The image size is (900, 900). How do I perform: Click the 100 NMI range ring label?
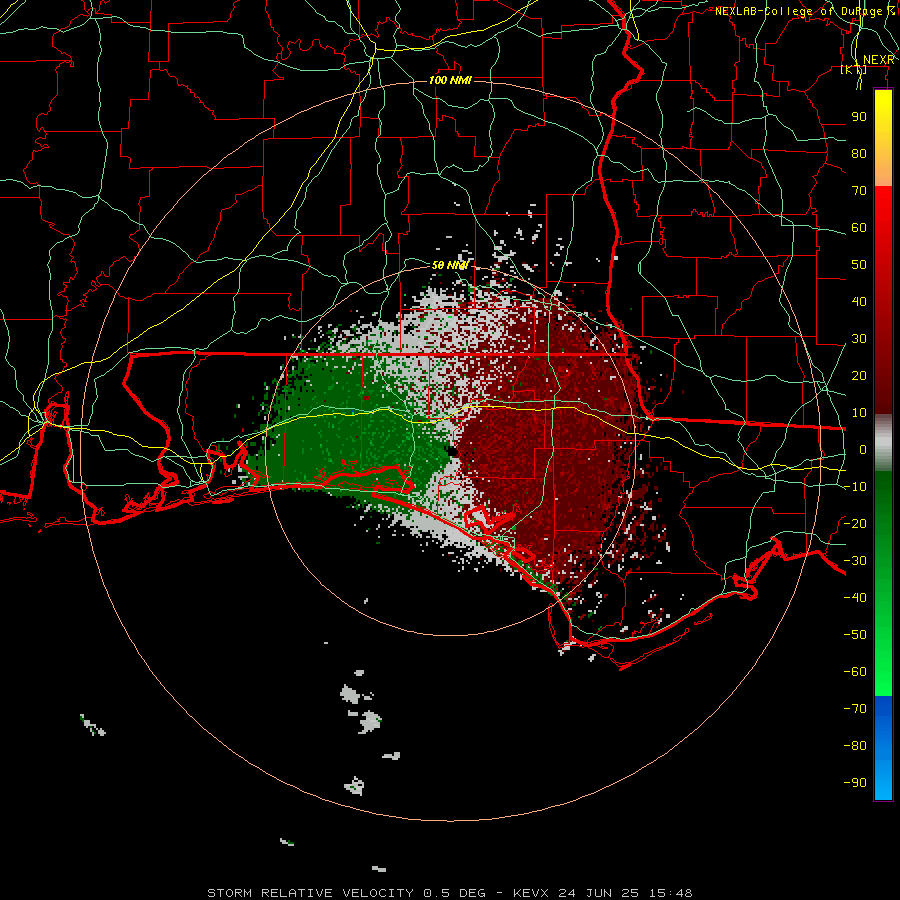coord(450,80)
